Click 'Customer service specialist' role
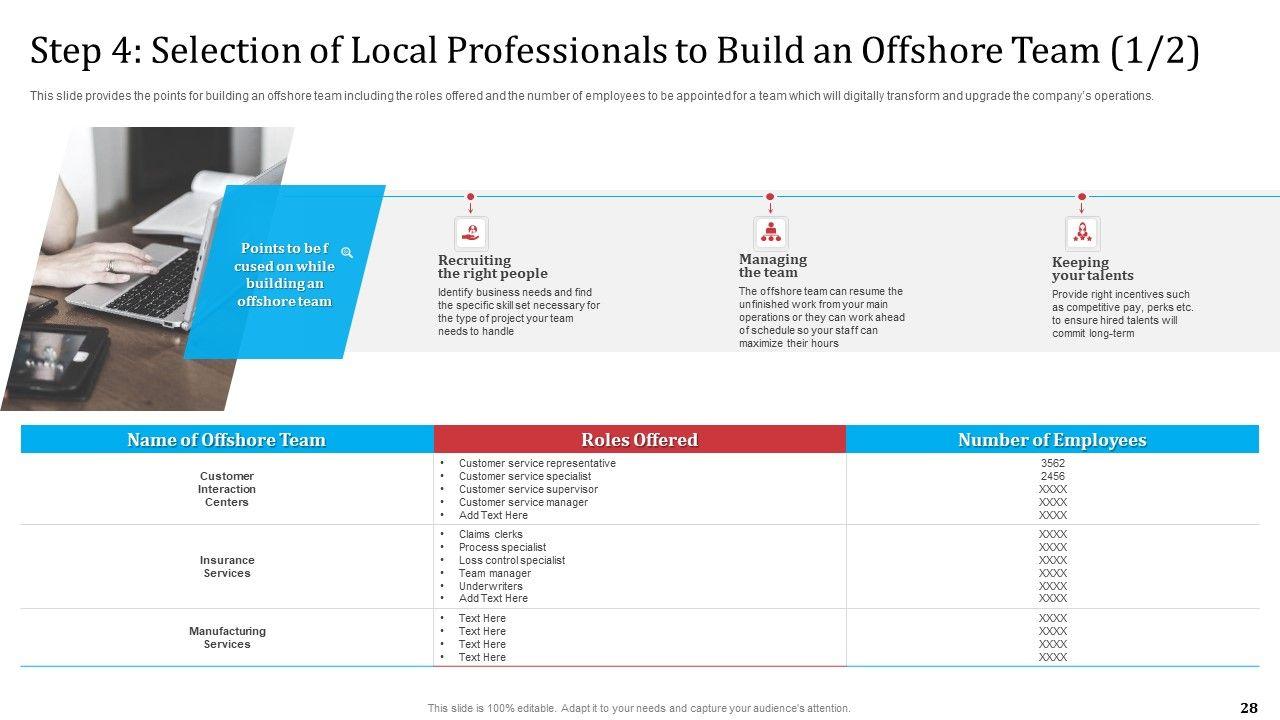 tap(525, 477)
